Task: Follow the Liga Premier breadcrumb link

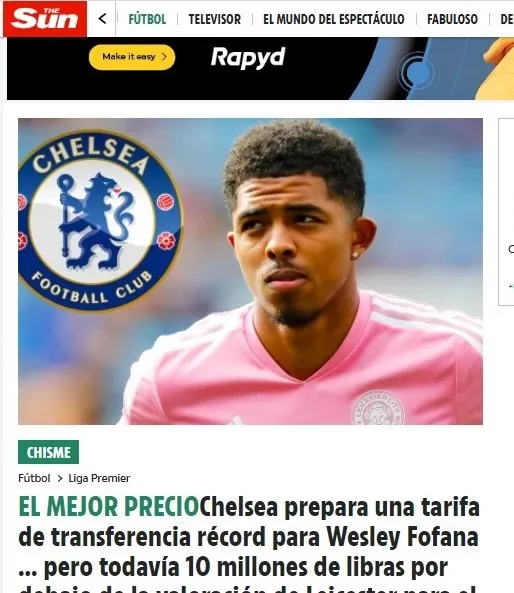Action: (99, 478)
